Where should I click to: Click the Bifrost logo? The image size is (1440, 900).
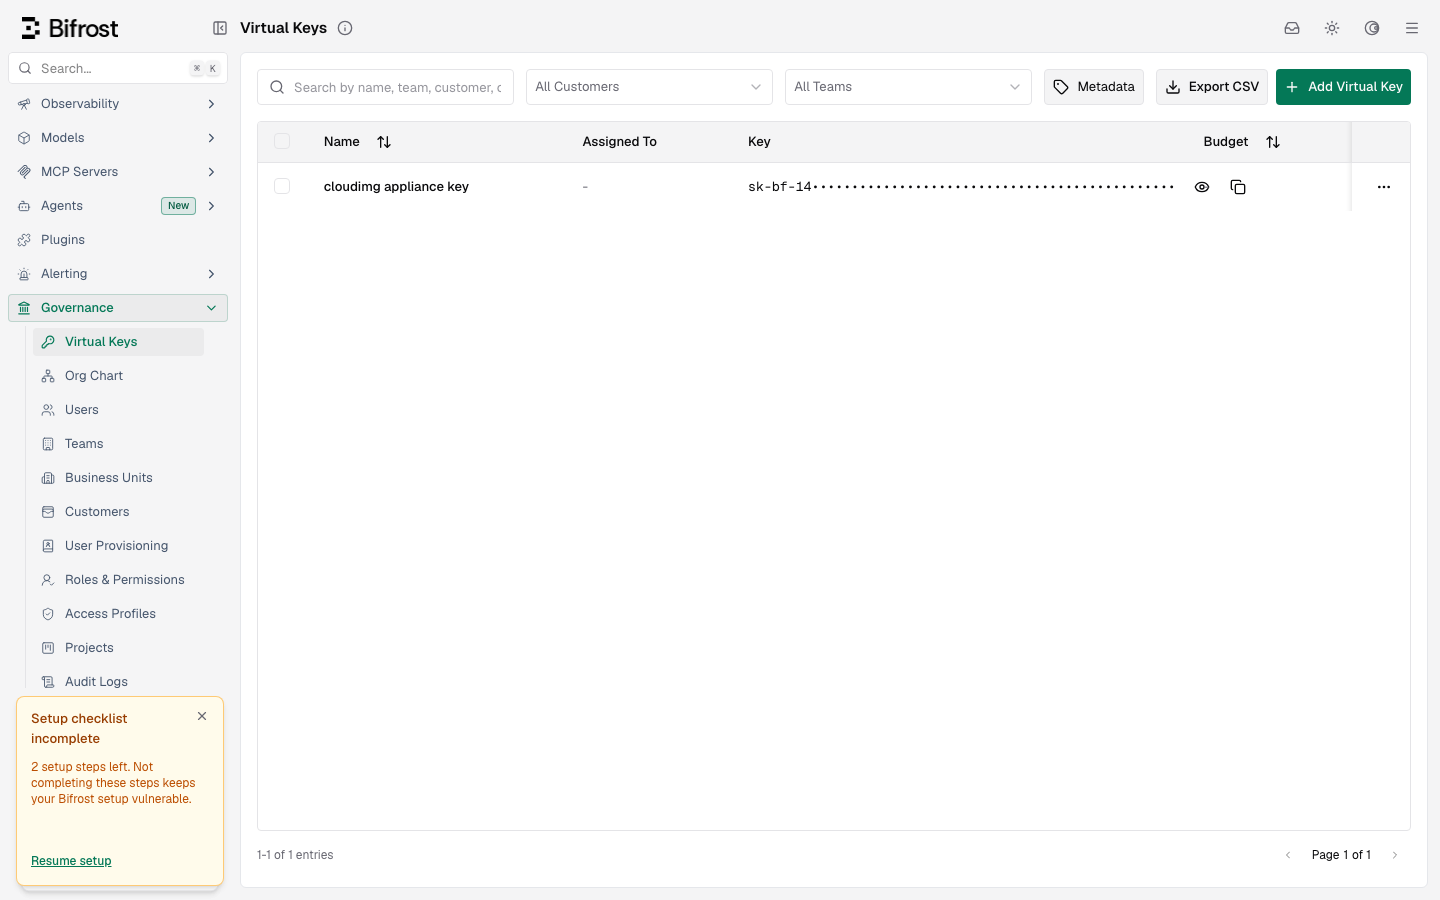coord(69,28)
